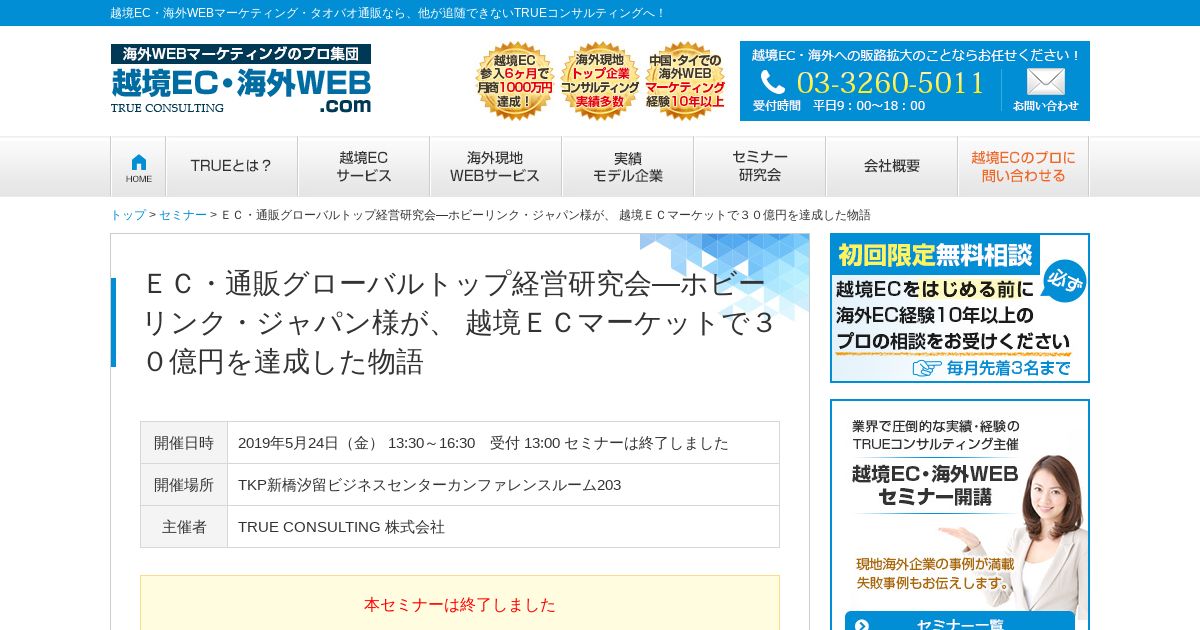
Task: Click the 主催者 table header cell
Action: pyautogui.click(x=184, y=527)
